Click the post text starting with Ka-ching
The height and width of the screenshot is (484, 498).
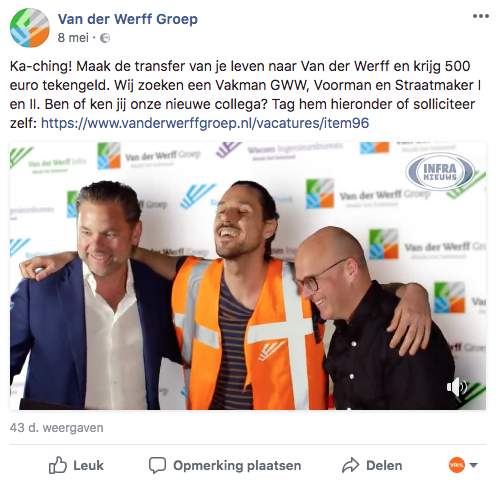[245, 95]
